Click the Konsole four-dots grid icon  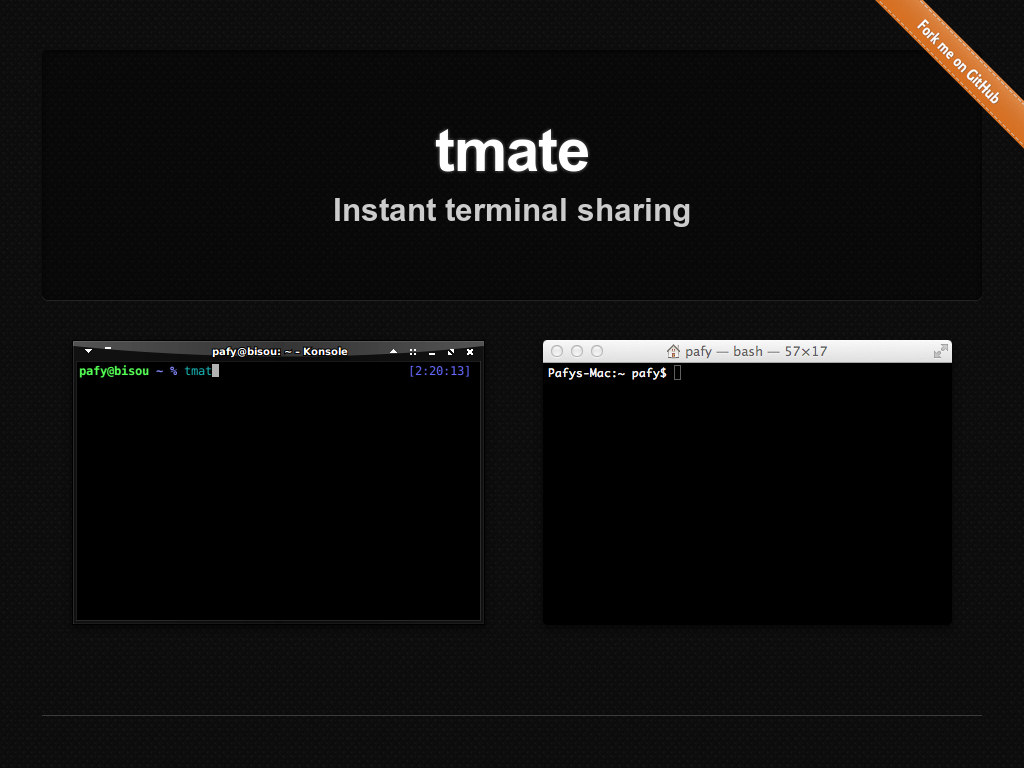tap(413, 352)
